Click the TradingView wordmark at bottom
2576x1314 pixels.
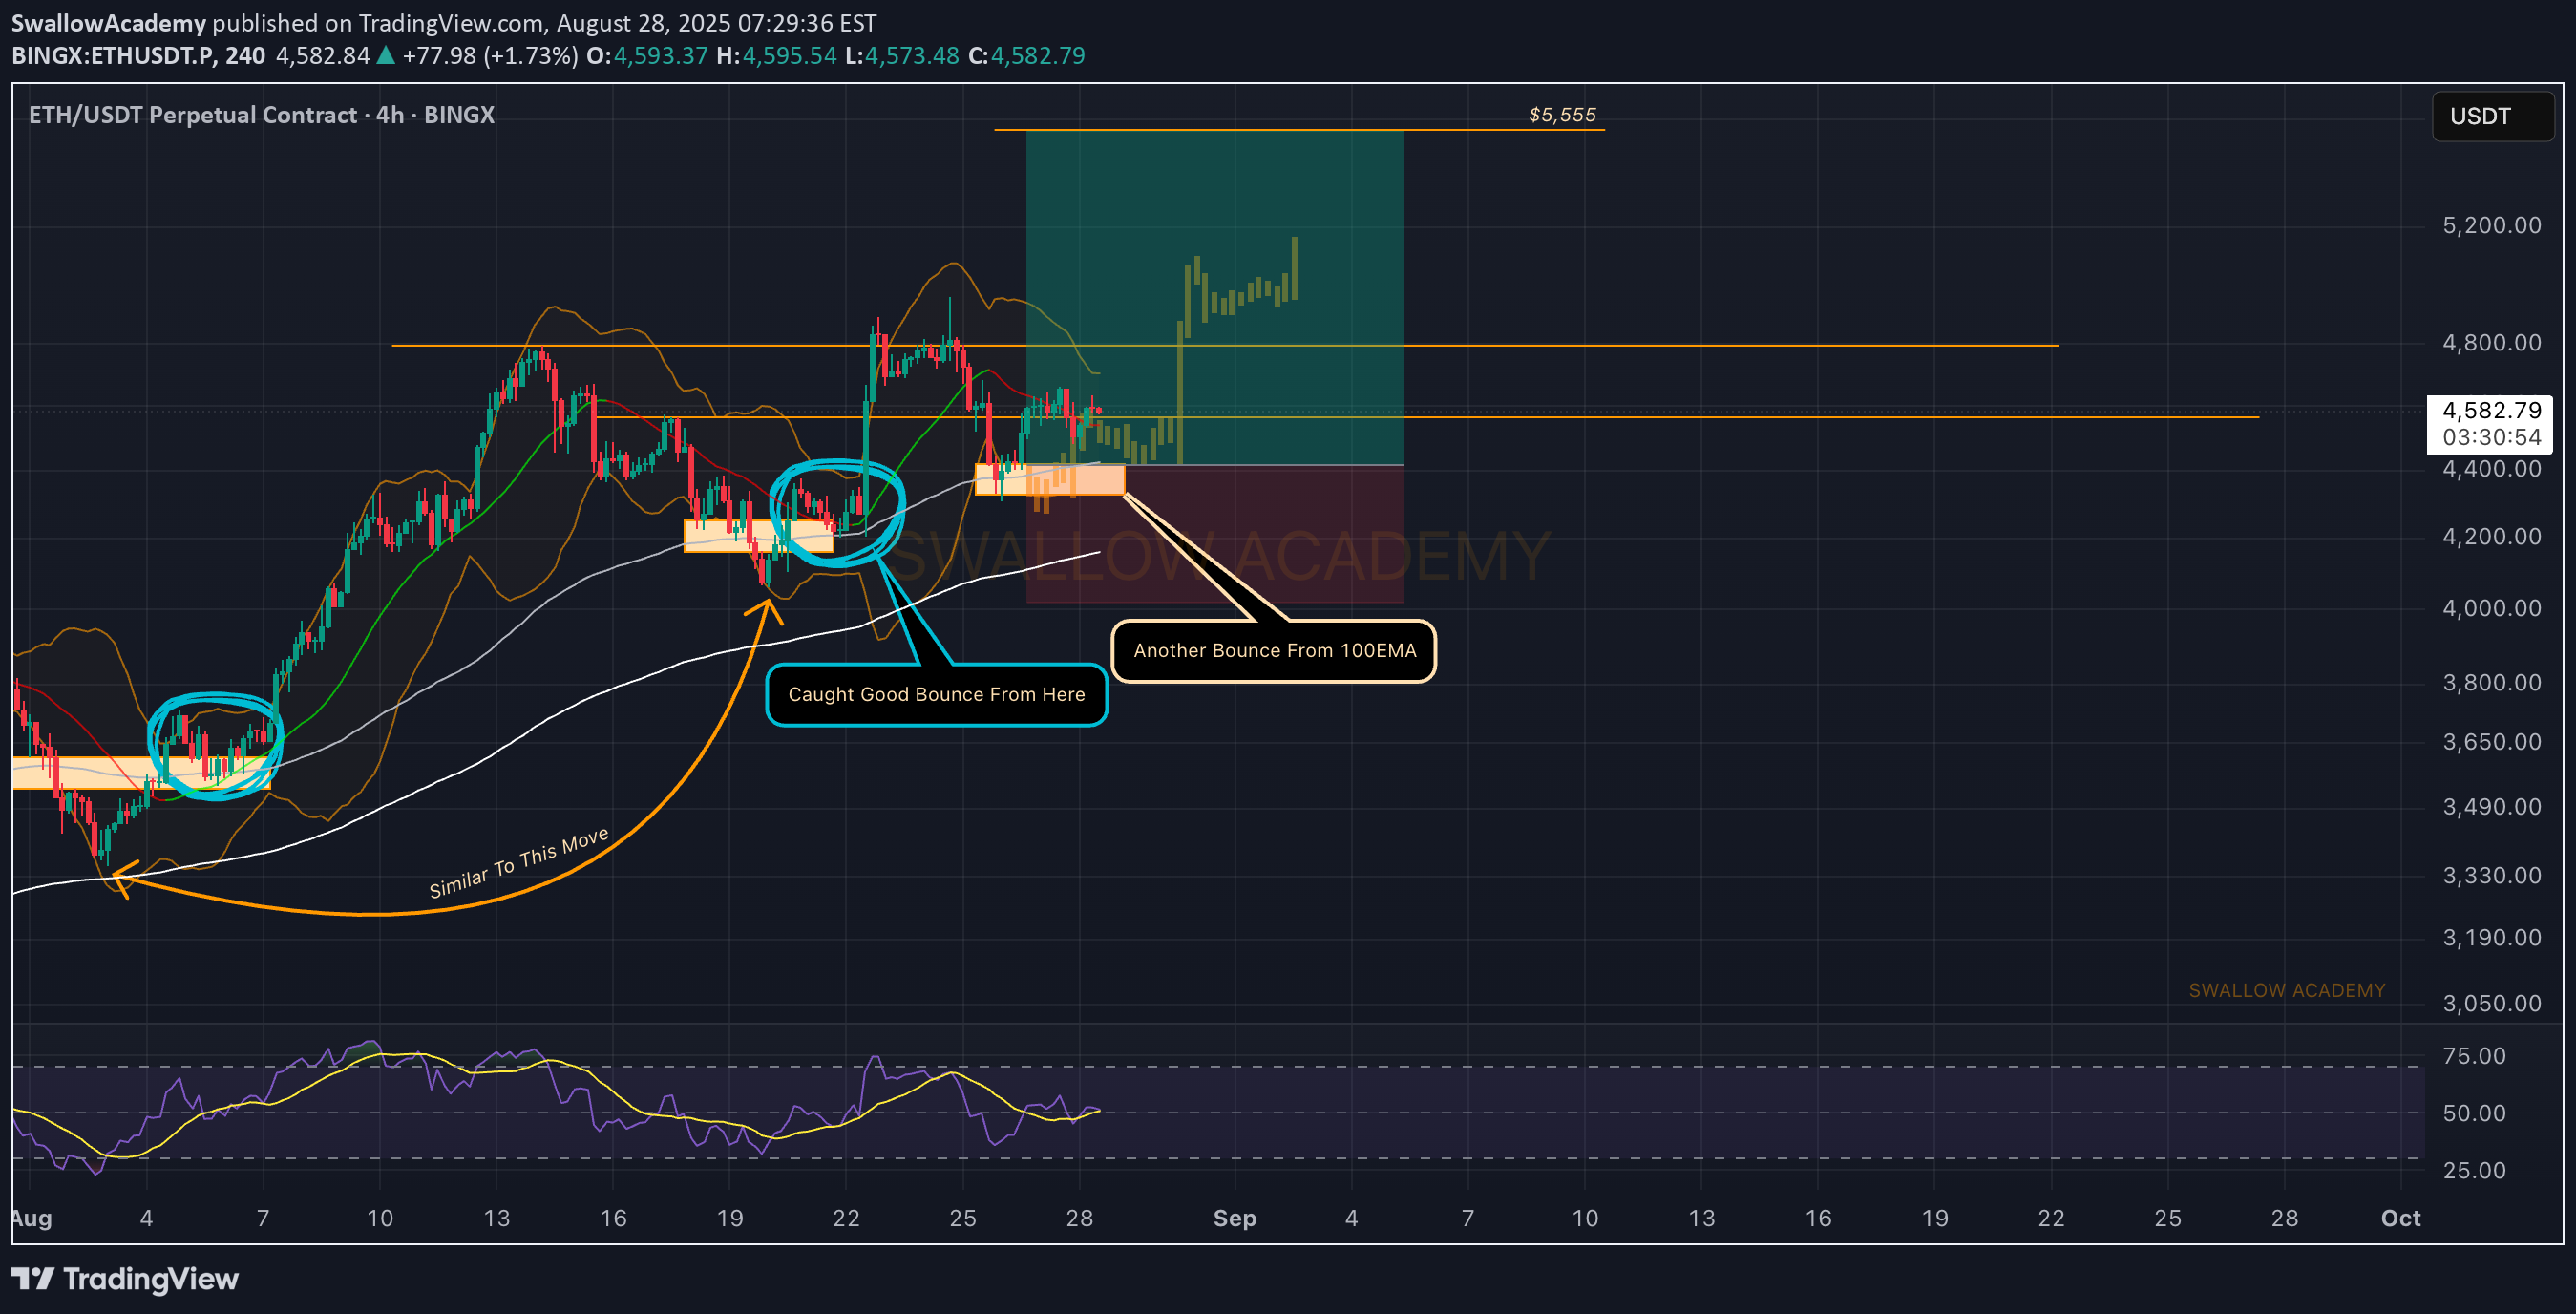151,1279
